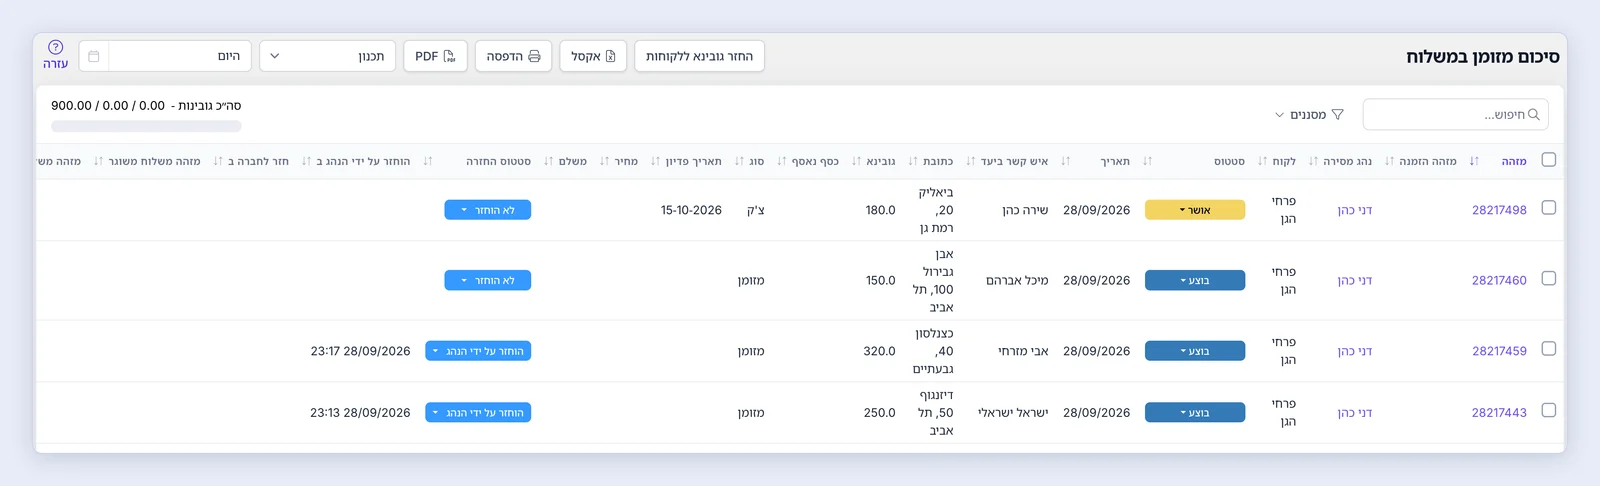Screen dimensions: 1600x486
Task: Open shipment link 28217459
Action: pos(1499,351)
